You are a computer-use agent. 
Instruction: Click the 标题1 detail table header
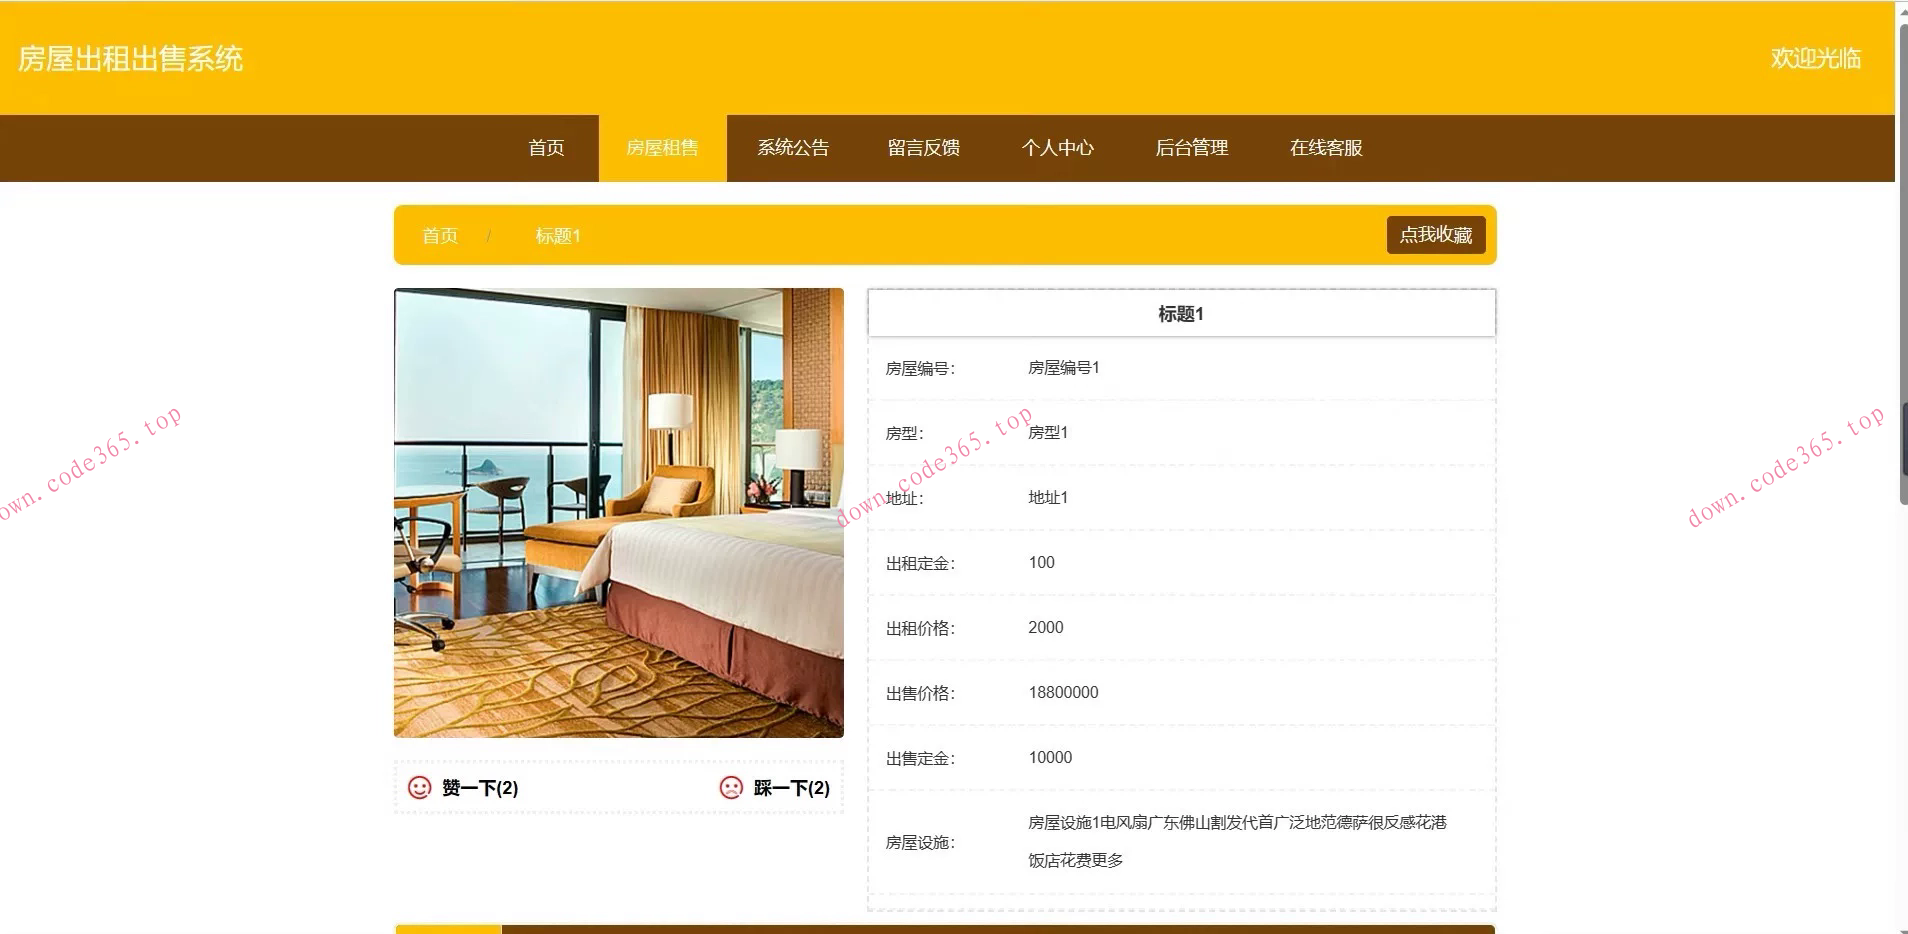[x=1181, y=313]
